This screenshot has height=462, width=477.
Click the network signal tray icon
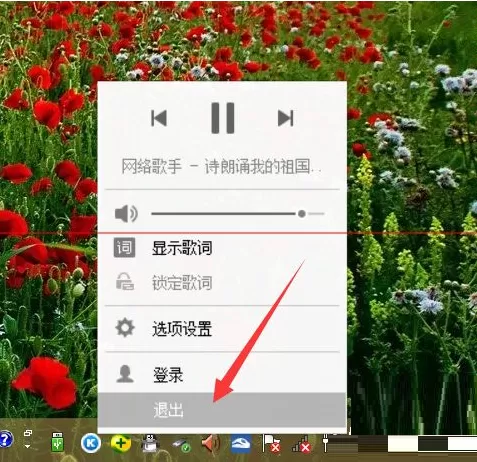[301, 444]
